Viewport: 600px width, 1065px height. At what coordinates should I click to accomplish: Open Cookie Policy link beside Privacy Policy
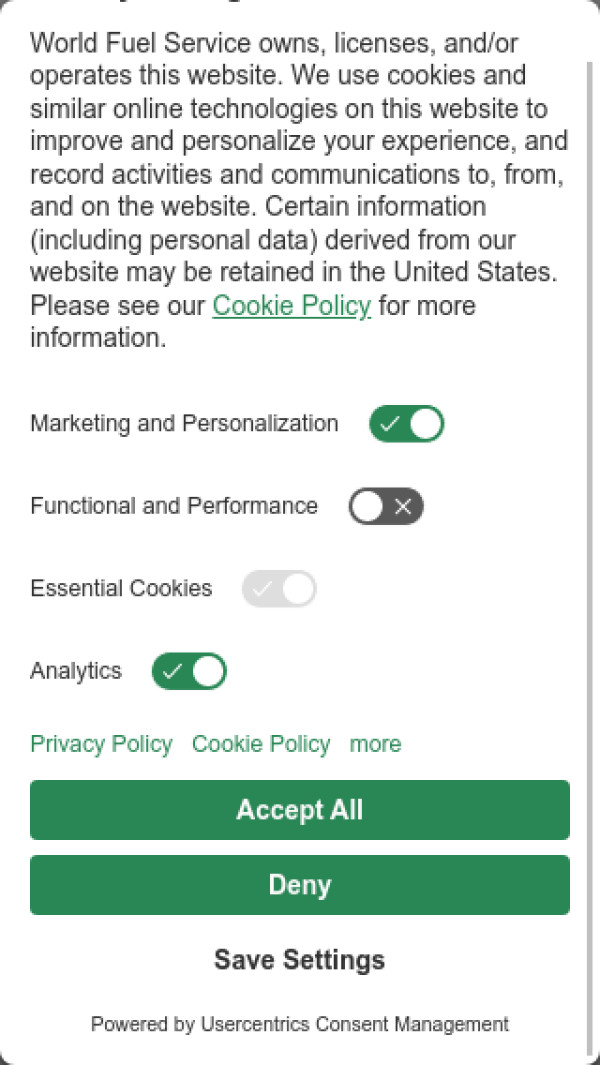point(261,744)
